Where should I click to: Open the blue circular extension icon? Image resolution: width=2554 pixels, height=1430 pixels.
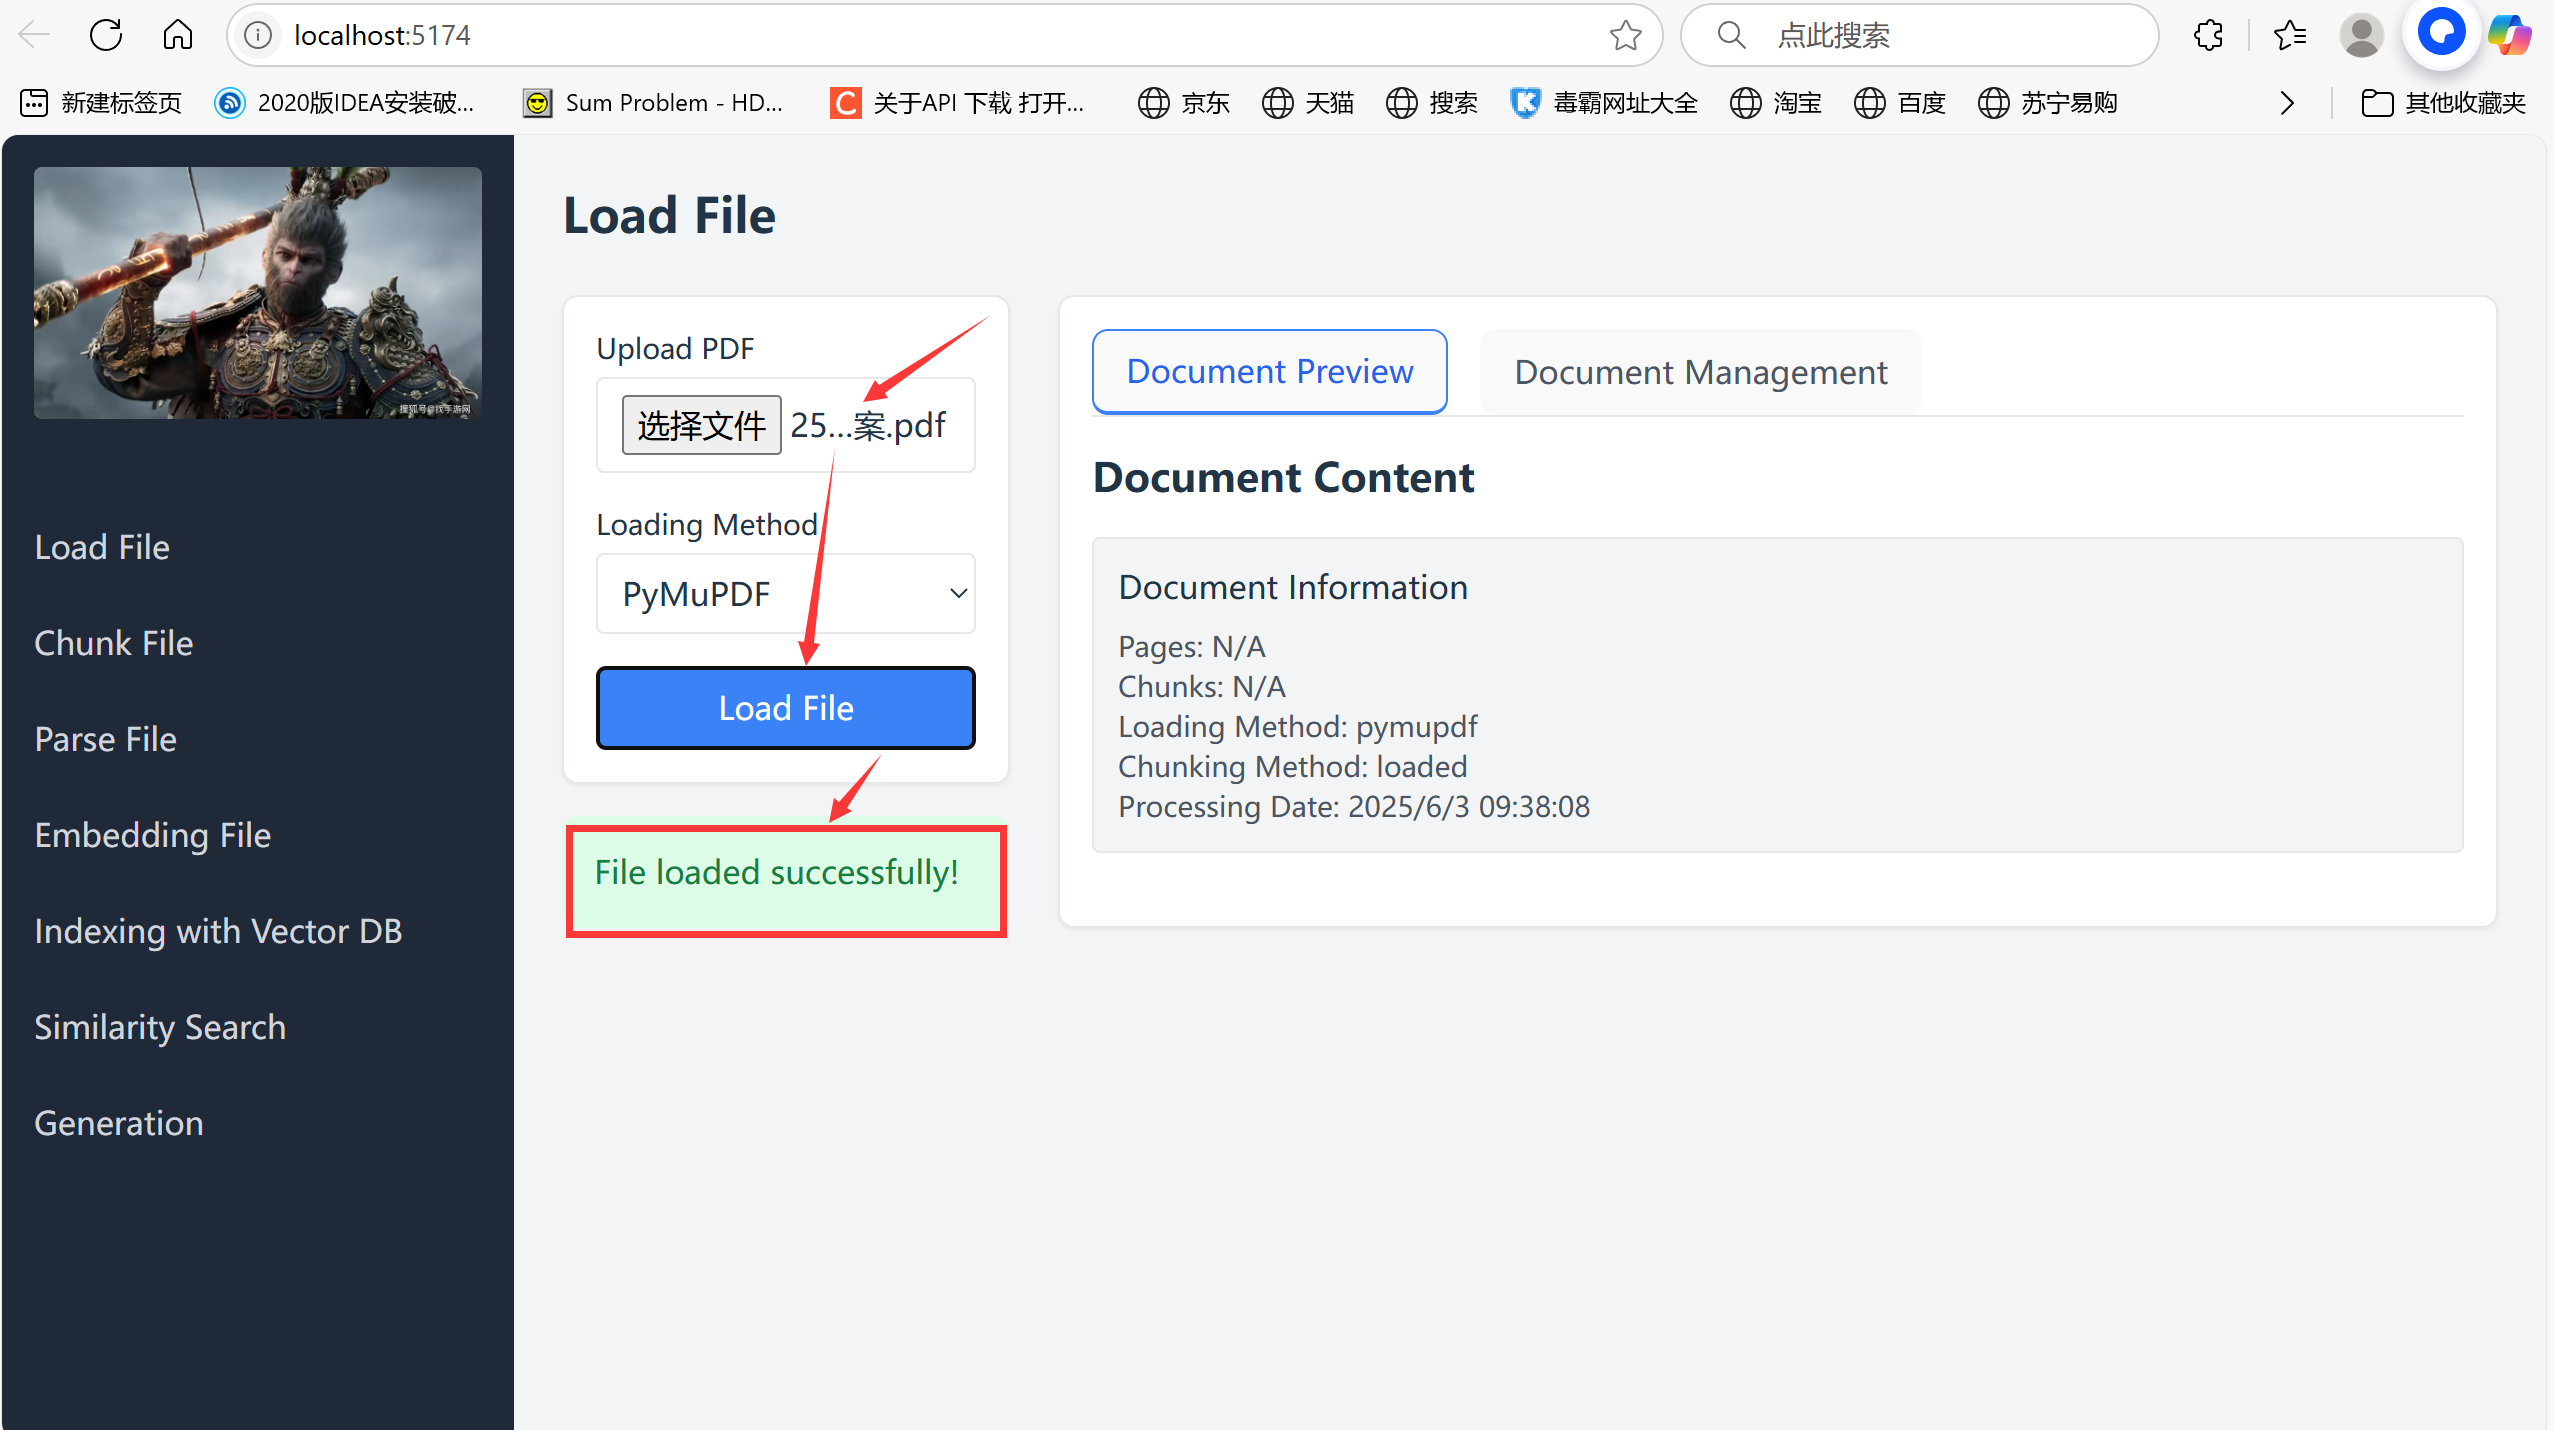[x=2441, y=33]
